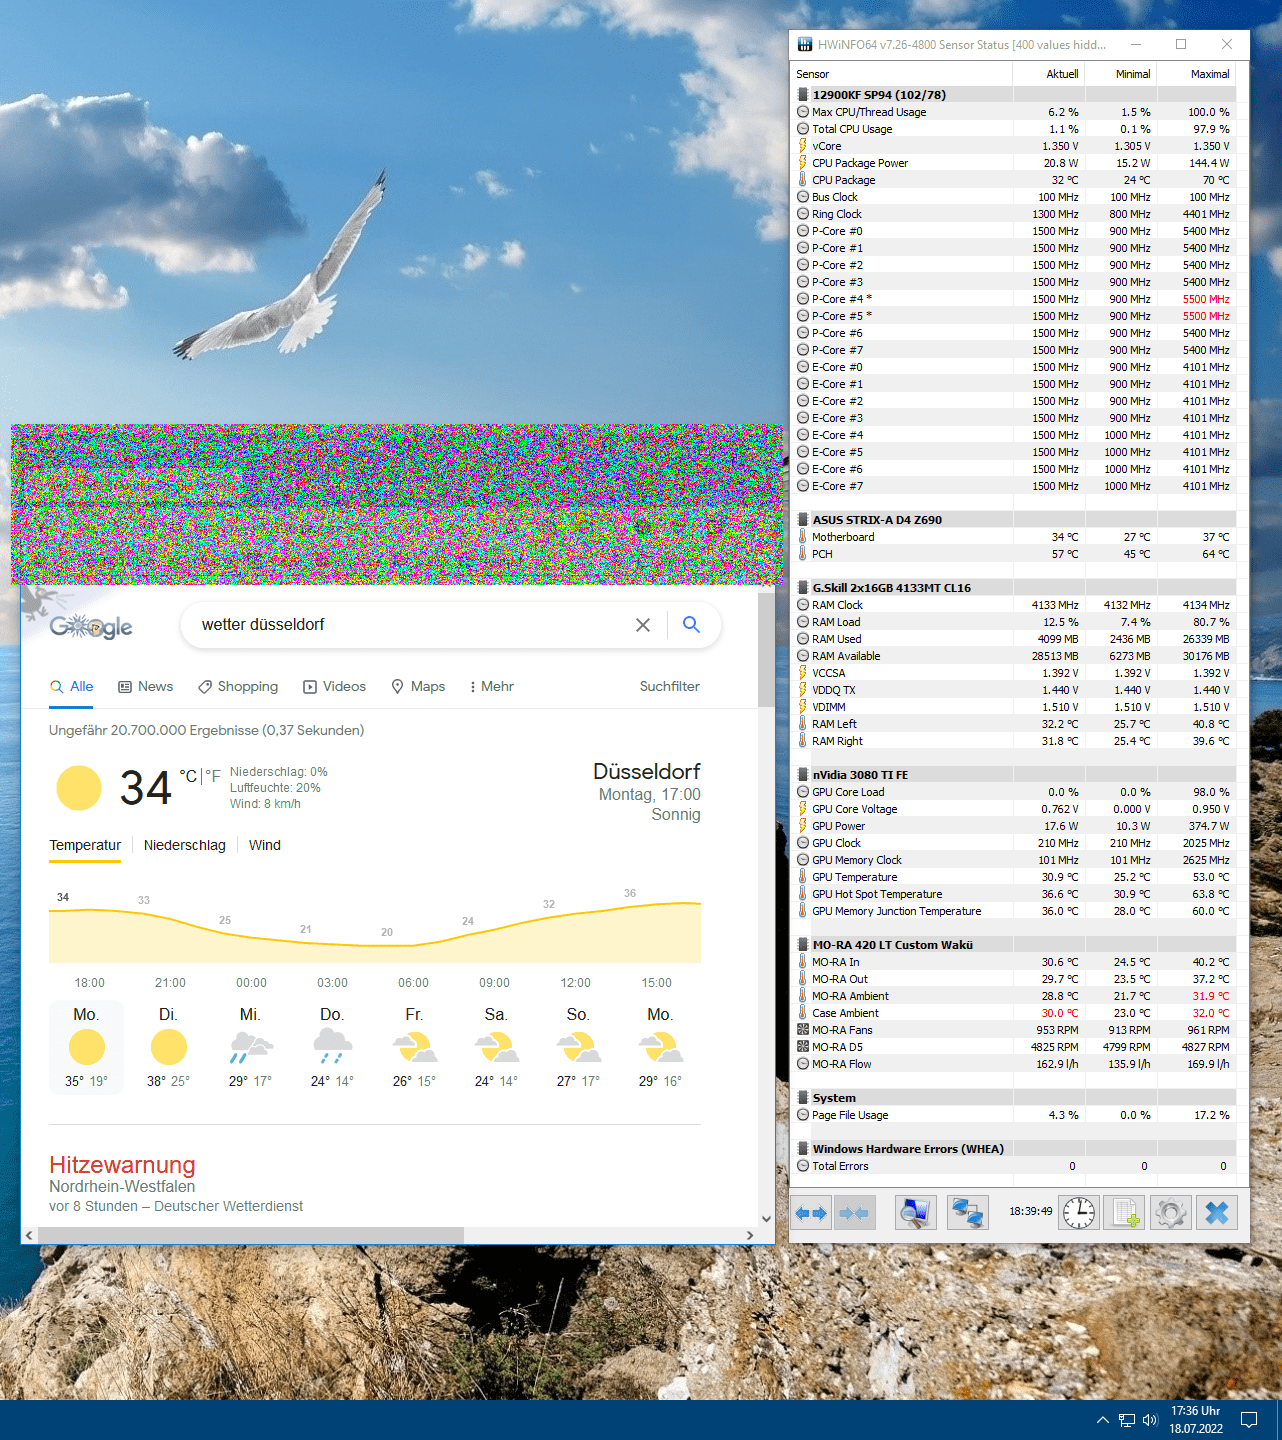Select the Do. forecast day
This screenshot has width=1282, height=1440.
(332, 1047)
